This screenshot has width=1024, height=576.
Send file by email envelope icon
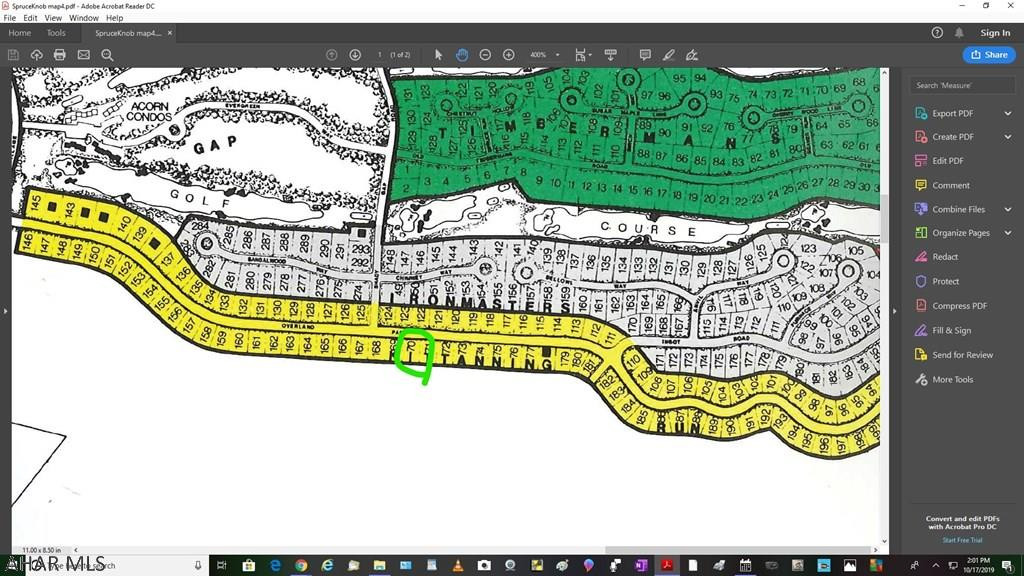click(x=84, y=54)
